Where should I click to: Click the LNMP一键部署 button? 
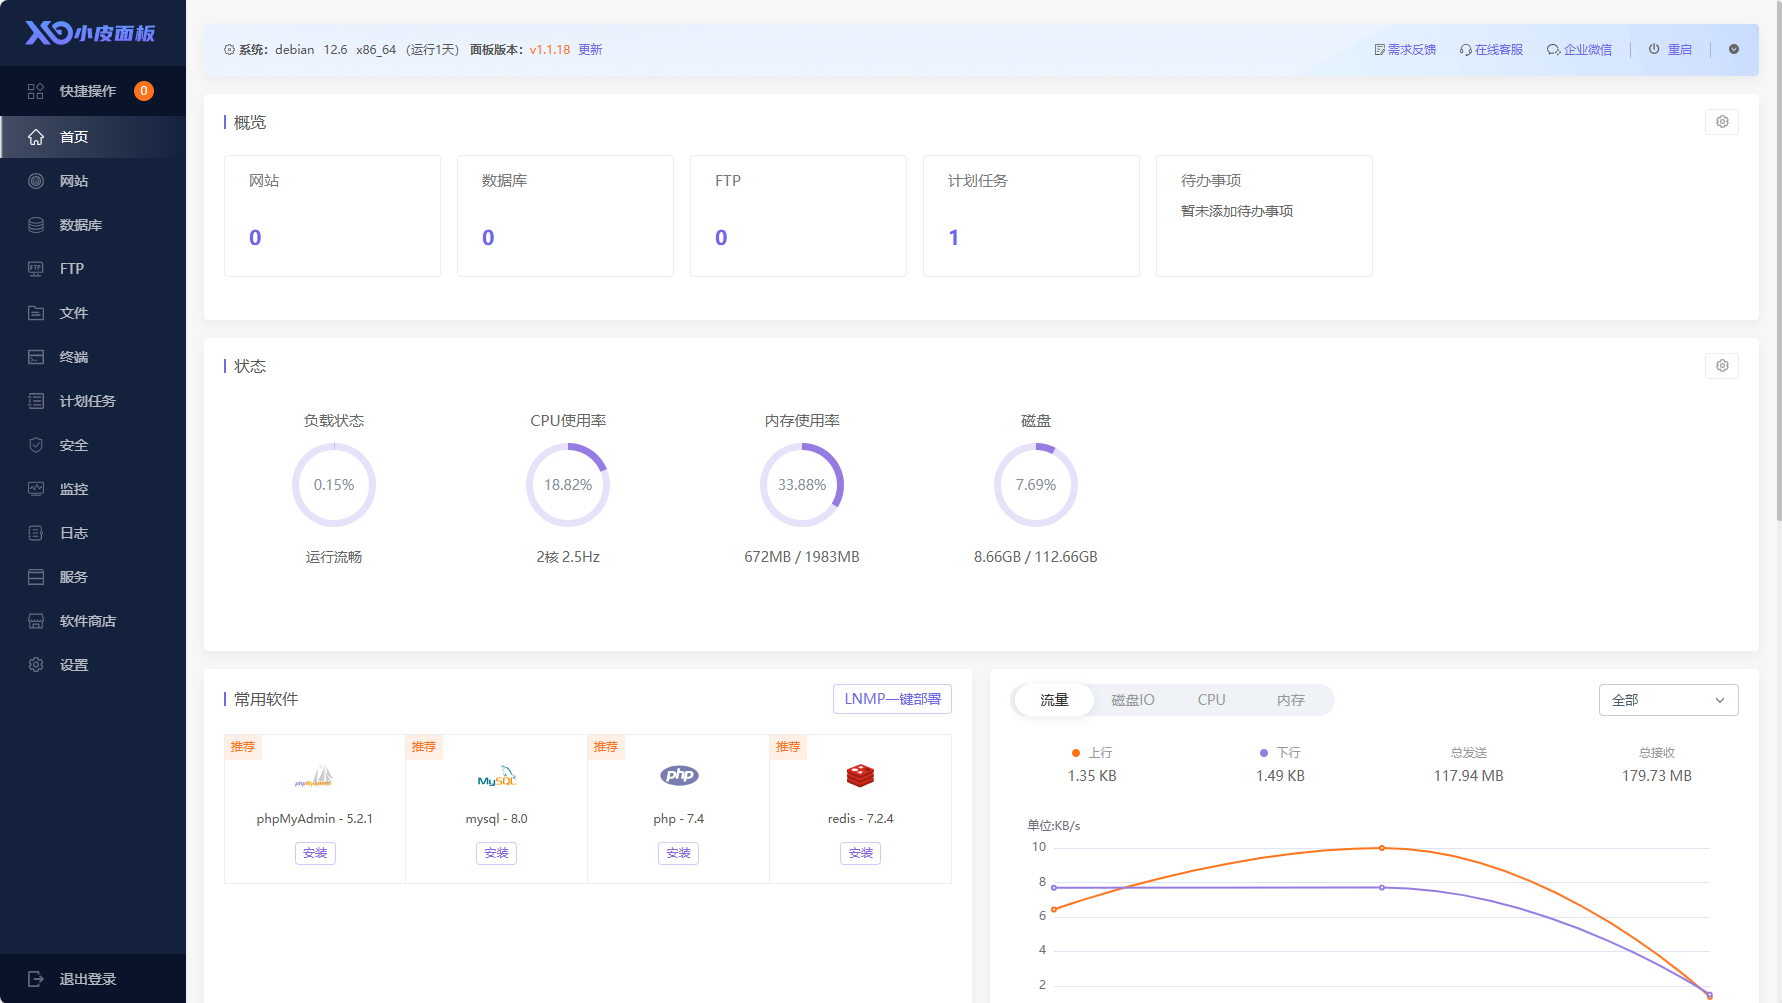pos(892,699)
